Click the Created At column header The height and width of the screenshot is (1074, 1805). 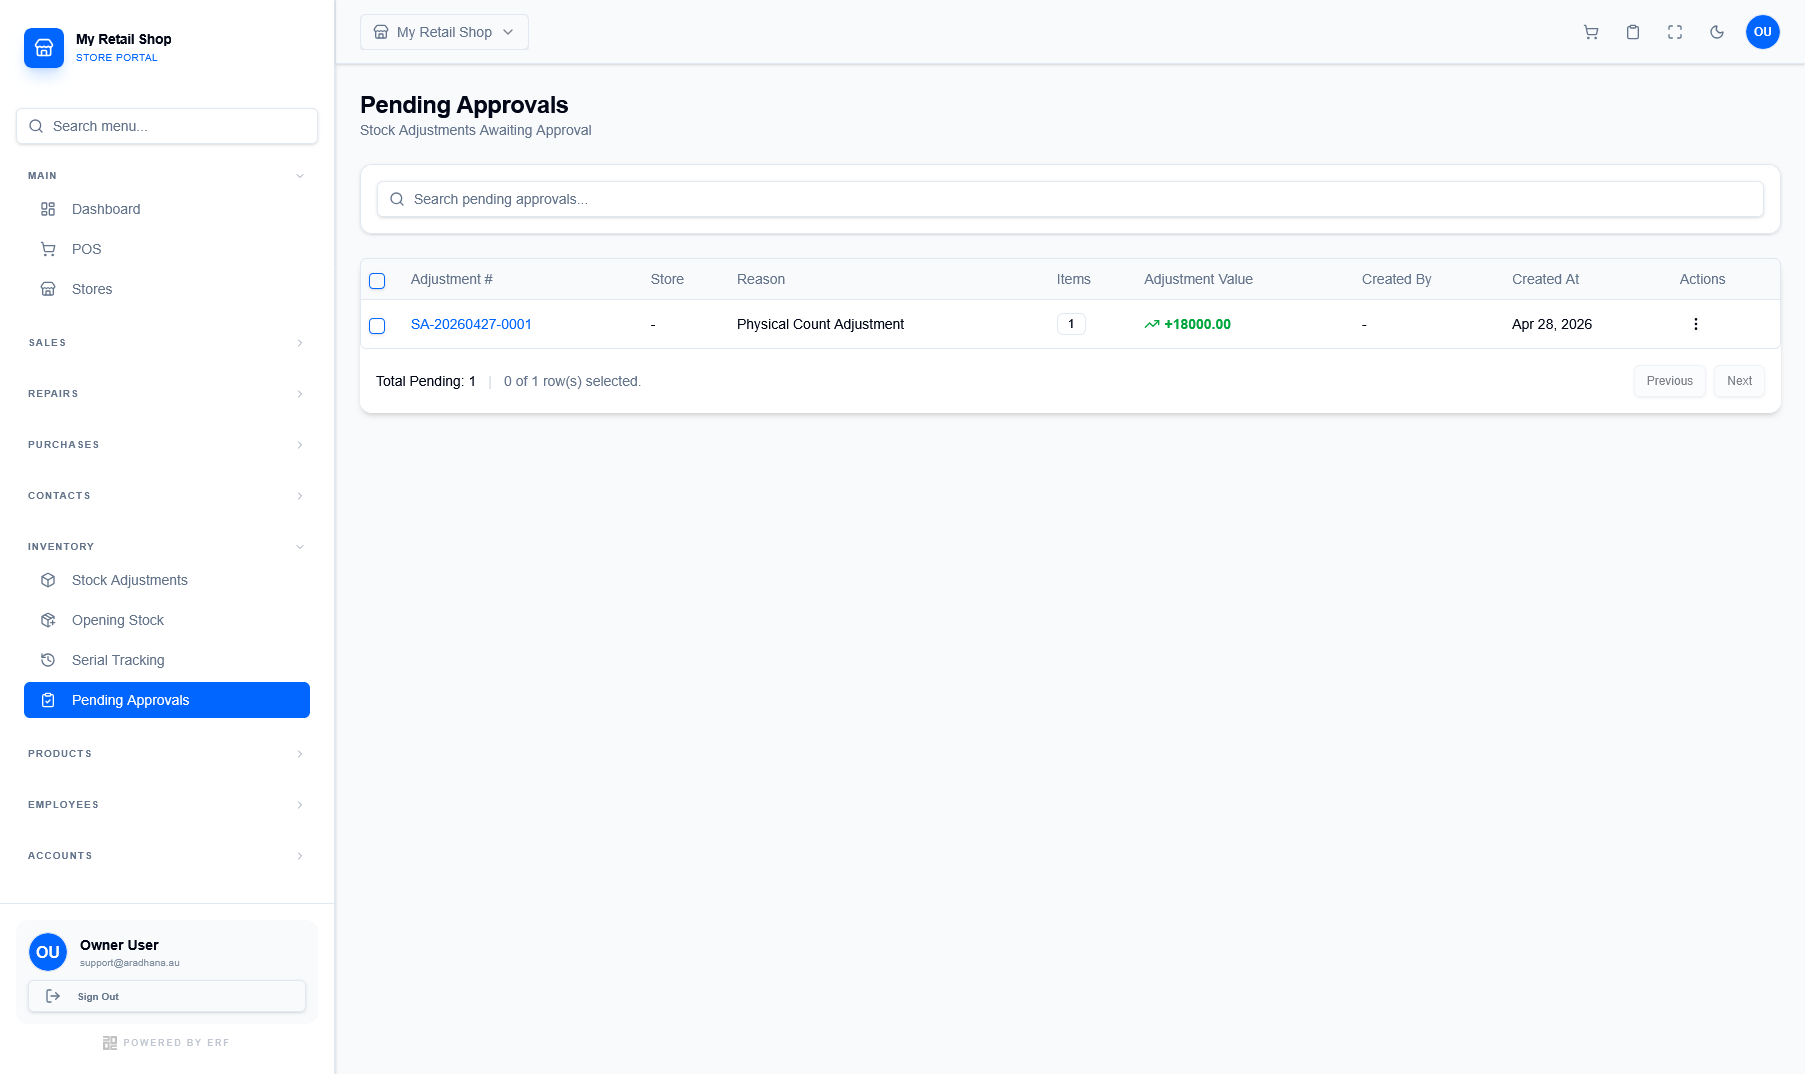tap(1545, 279)
